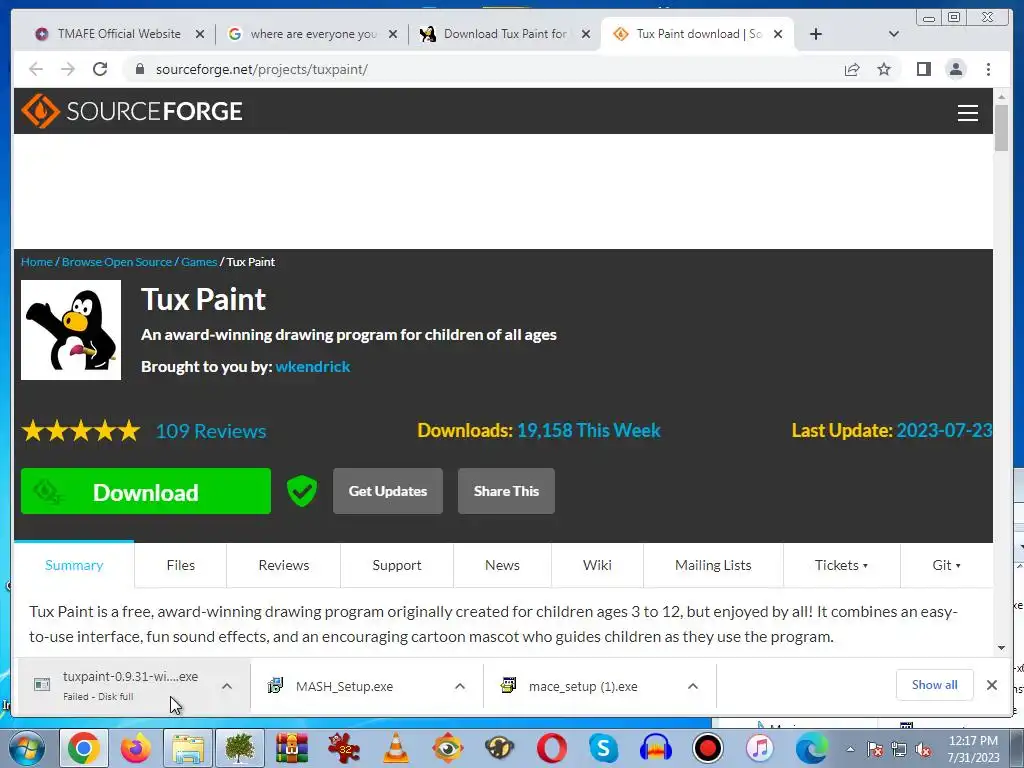The width and height of the screenshot is (1024, 768).
Task: Open the Wiki tab
Action: (x=598, y=565)
